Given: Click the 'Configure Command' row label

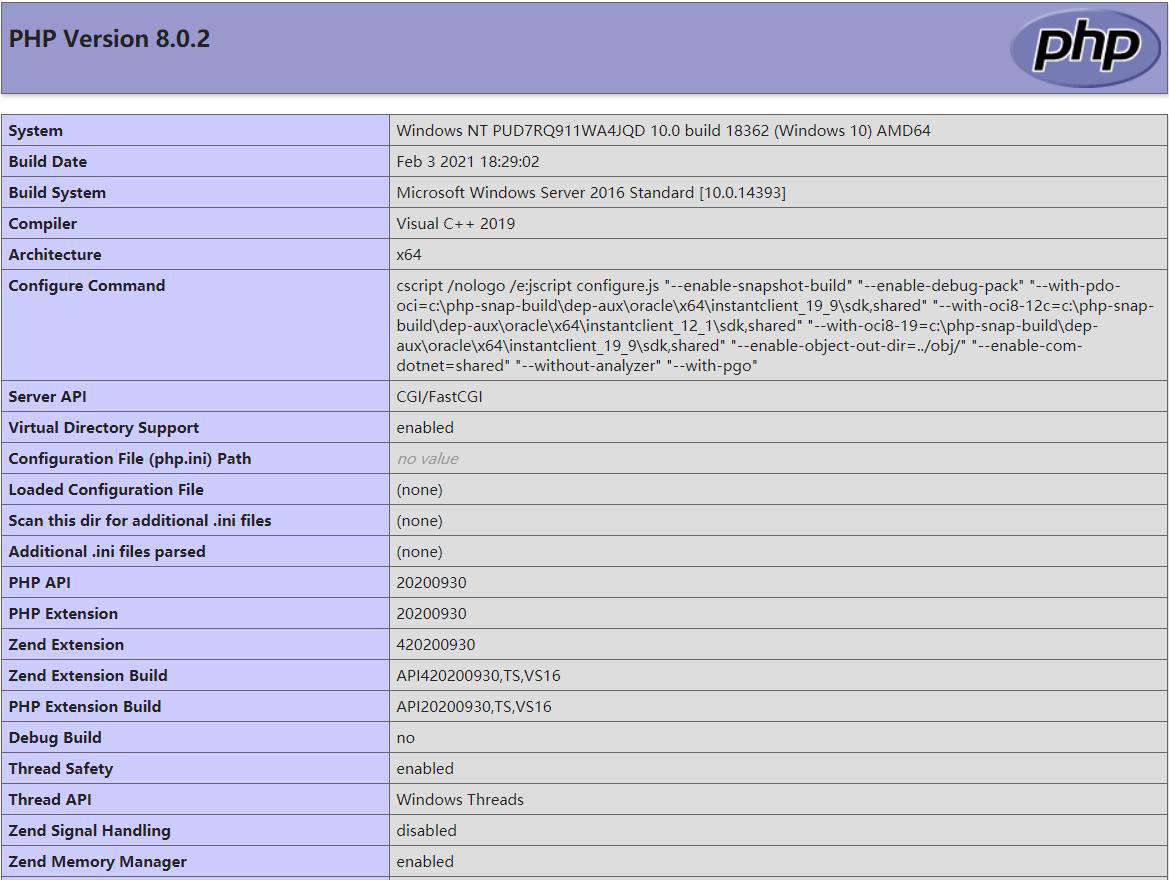Looking at the screenshot, I should (86, 286).
